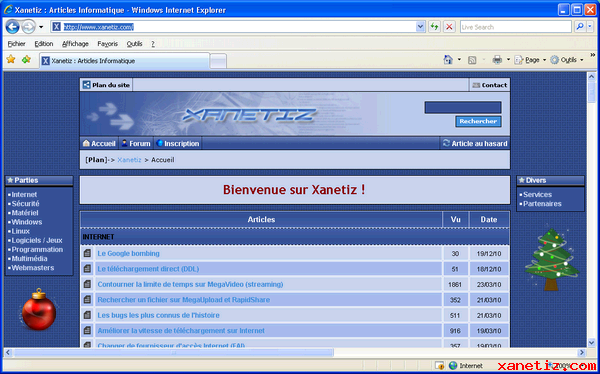The image size is (600, 374).
Task: Click the red Stop loading icon
Action: pyautogui.click(x=449, y=27)
